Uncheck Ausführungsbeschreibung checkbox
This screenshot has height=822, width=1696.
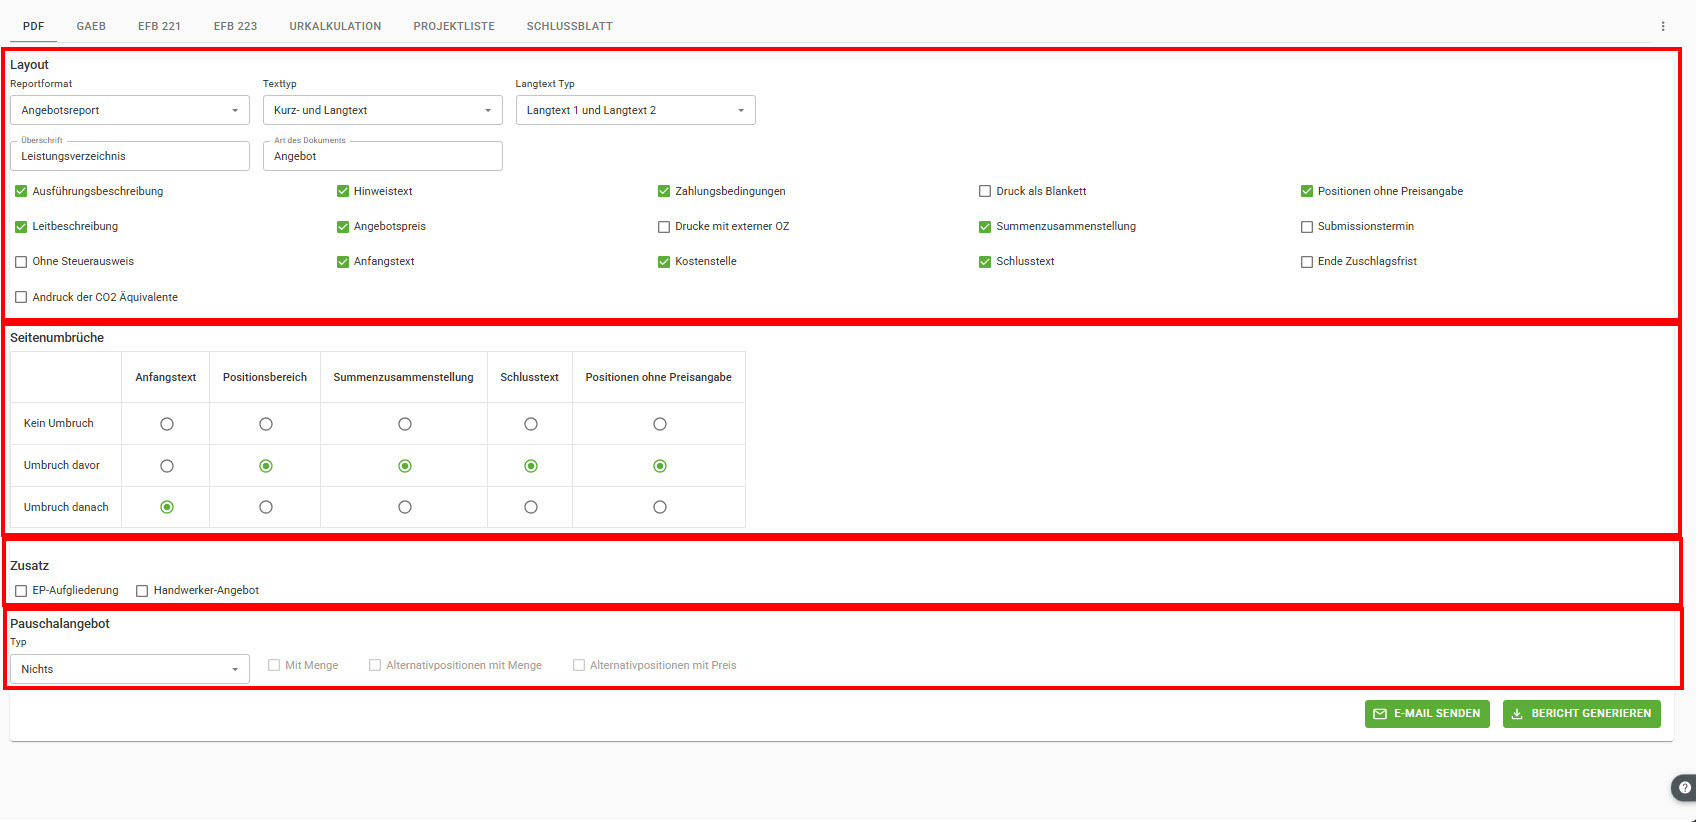(x=21, y=191)
